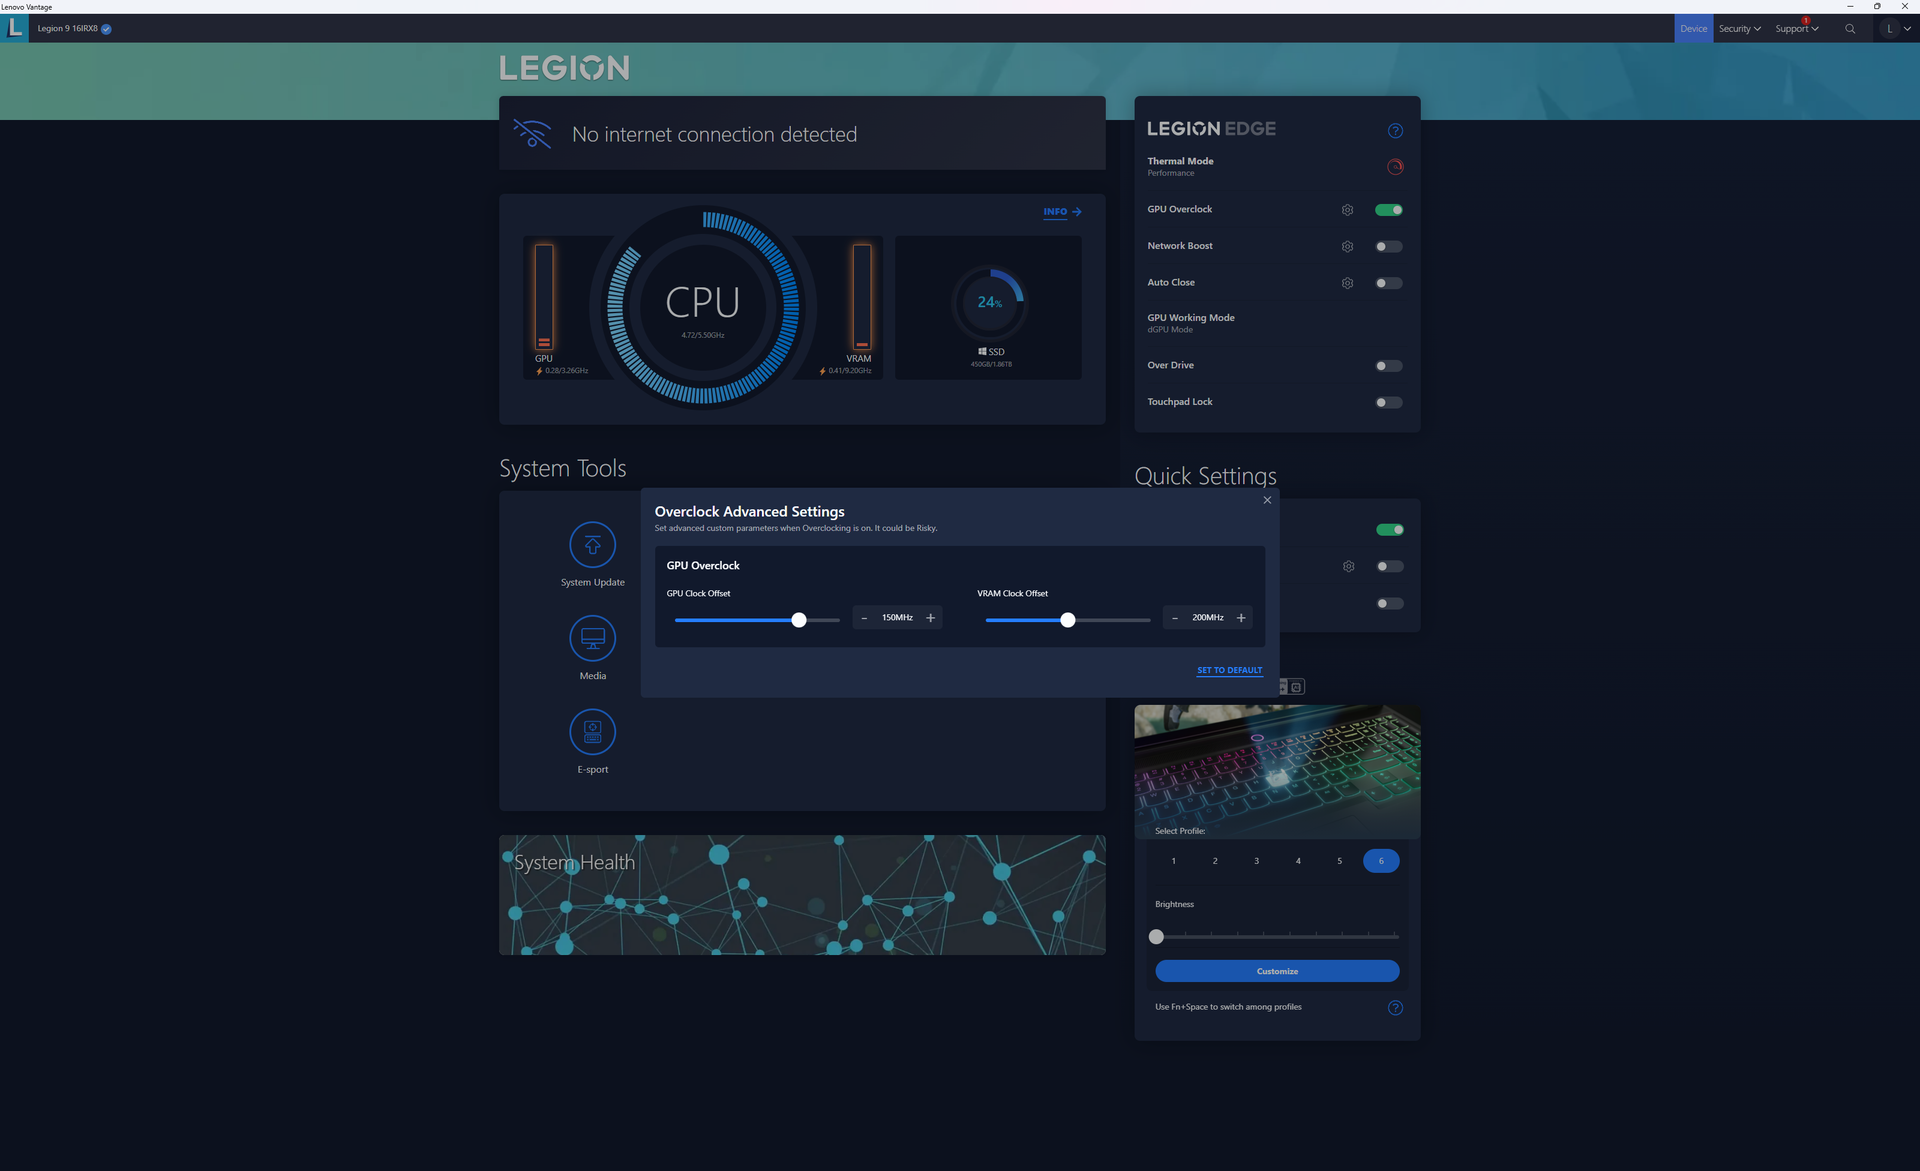The height and width of the screenshot is (1171, 1920).
Task: Expand the Security dropdown menu
Action: coord(1739,29)
